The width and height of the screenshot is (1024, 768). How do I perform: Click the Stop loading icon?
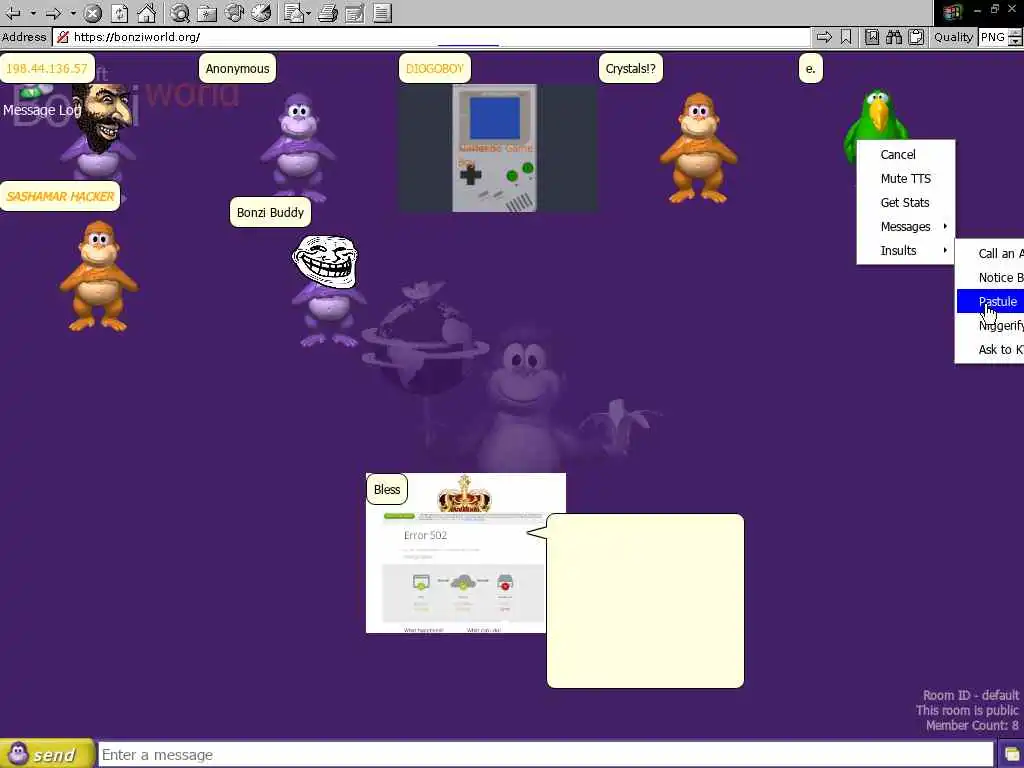(x=93, y=12)
